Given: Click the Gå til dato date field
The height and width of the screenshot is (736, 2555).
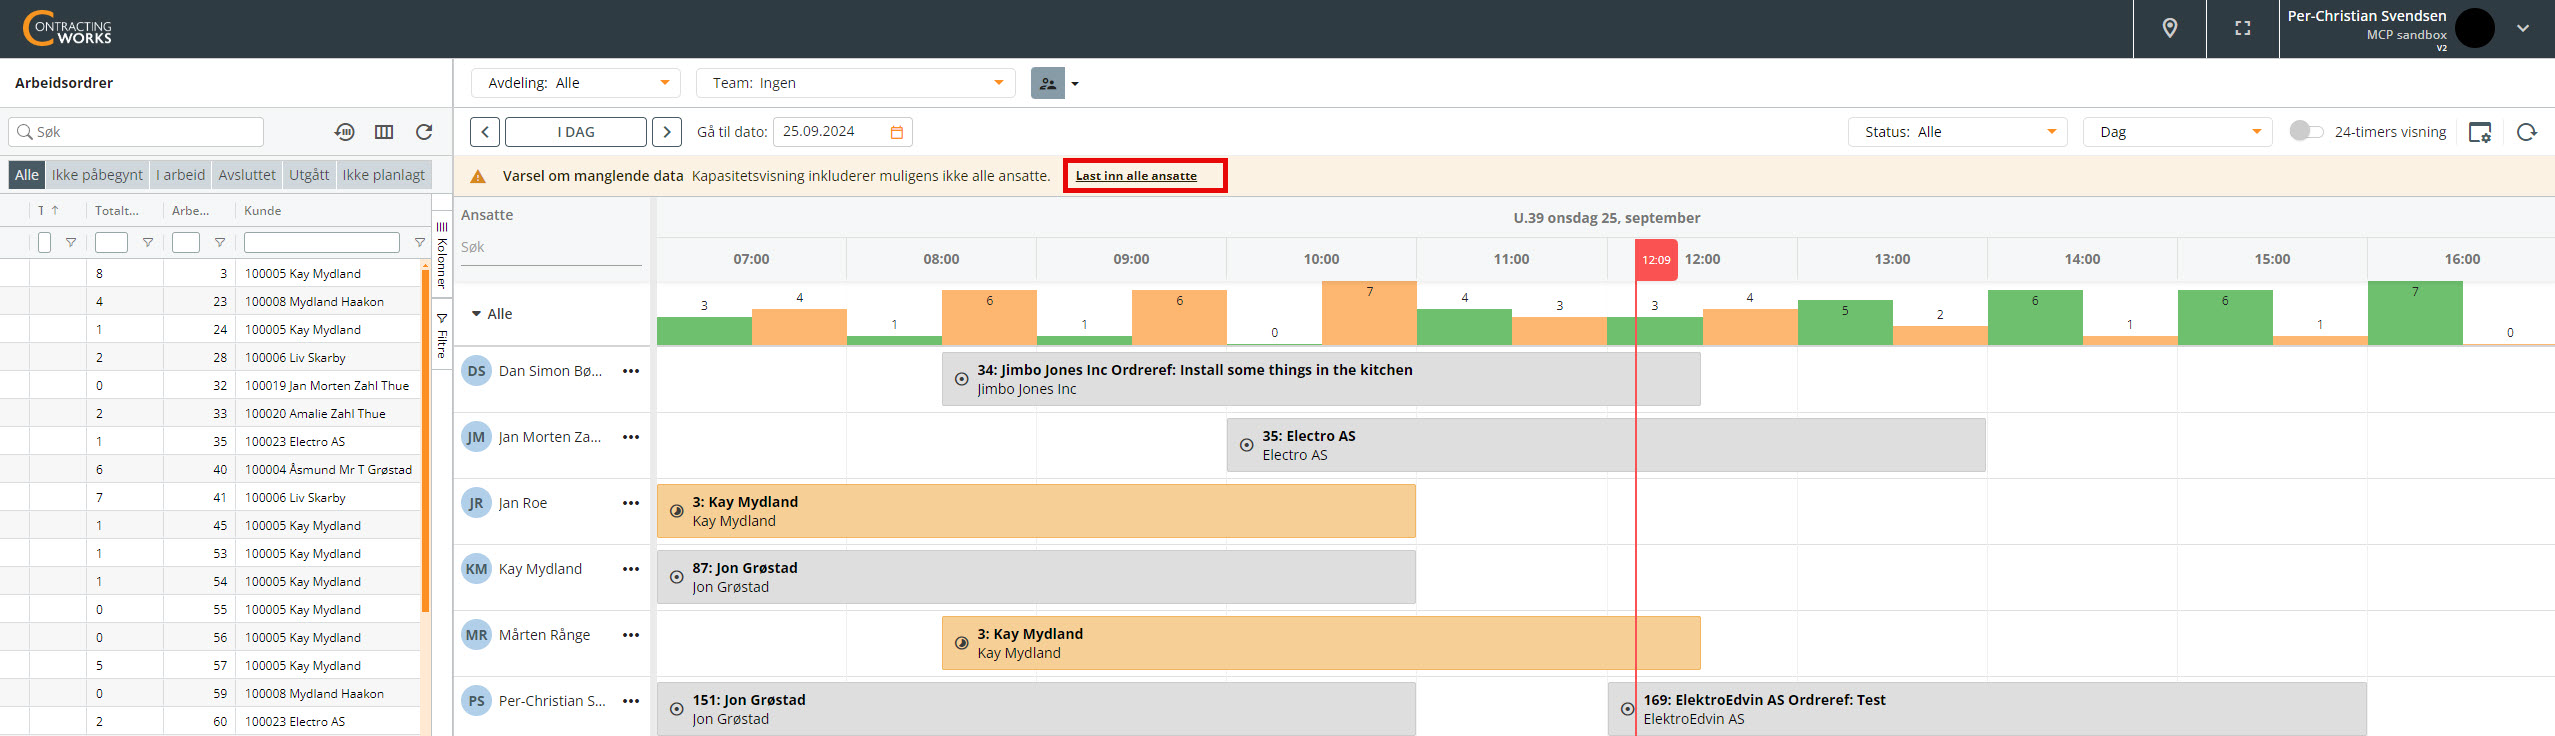Looking at the screenshot, I should click(x=842, y=132).
